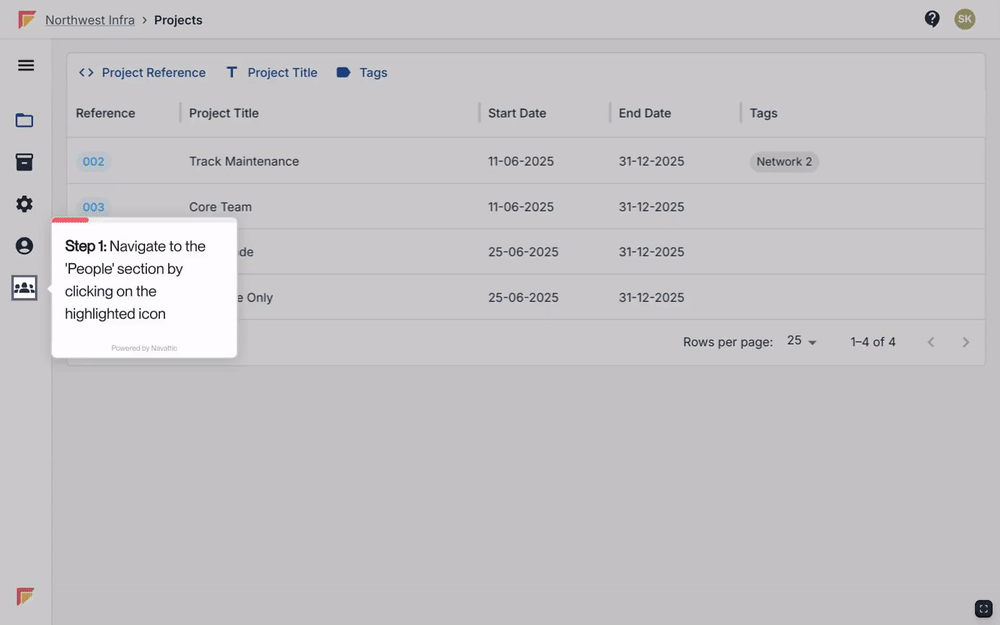The width and height of the screenshot is (1000, 625).
Task: Open the SK user avatar
Action: point(964,19)
